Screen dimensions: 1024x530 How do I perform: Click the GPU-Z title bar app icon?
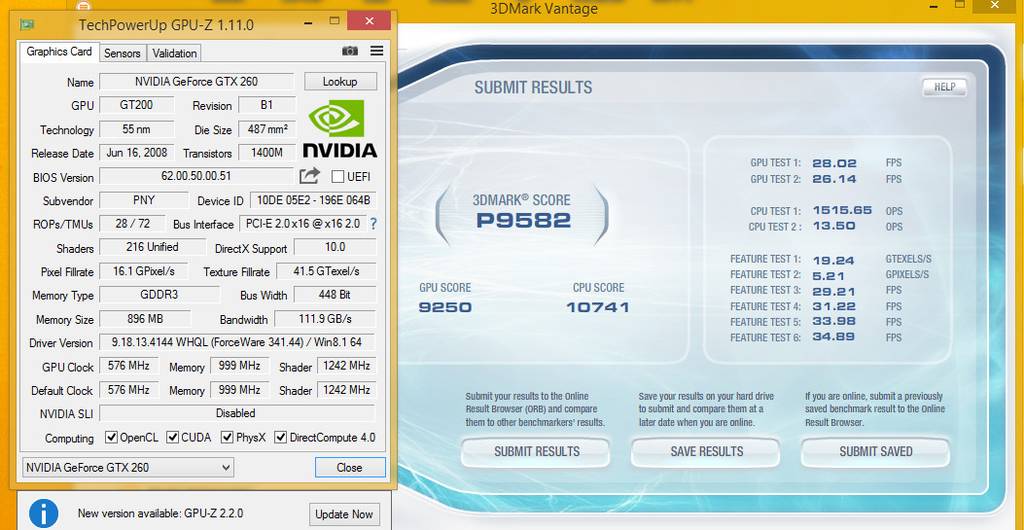click(x=28, y=23)
